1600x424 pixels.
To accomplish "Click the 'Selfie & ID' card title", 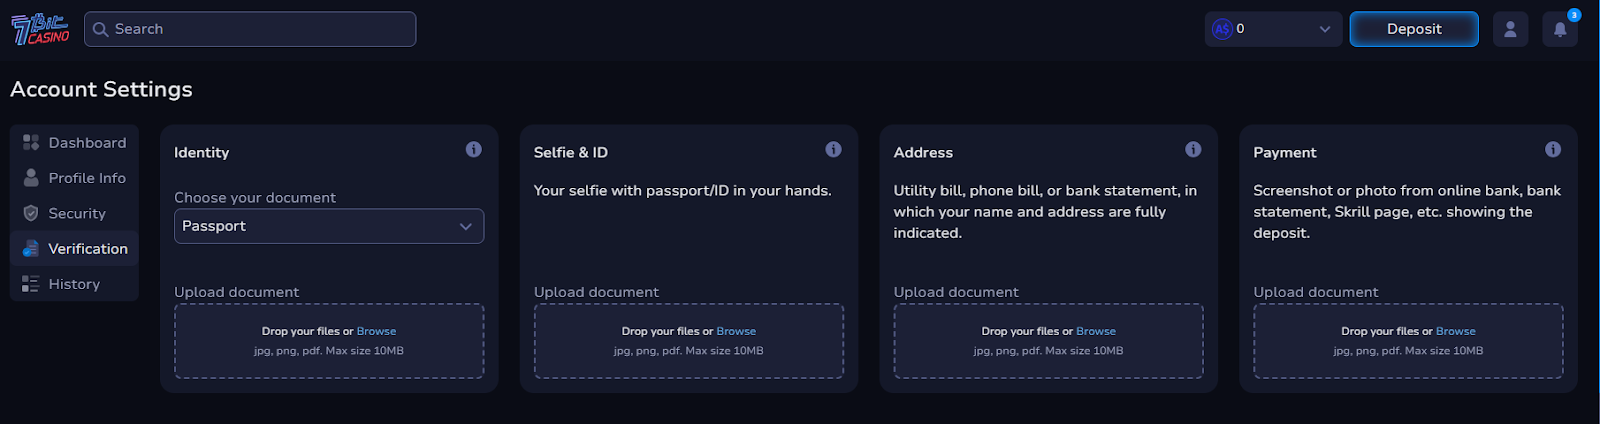I will click(x=571, y=152).
